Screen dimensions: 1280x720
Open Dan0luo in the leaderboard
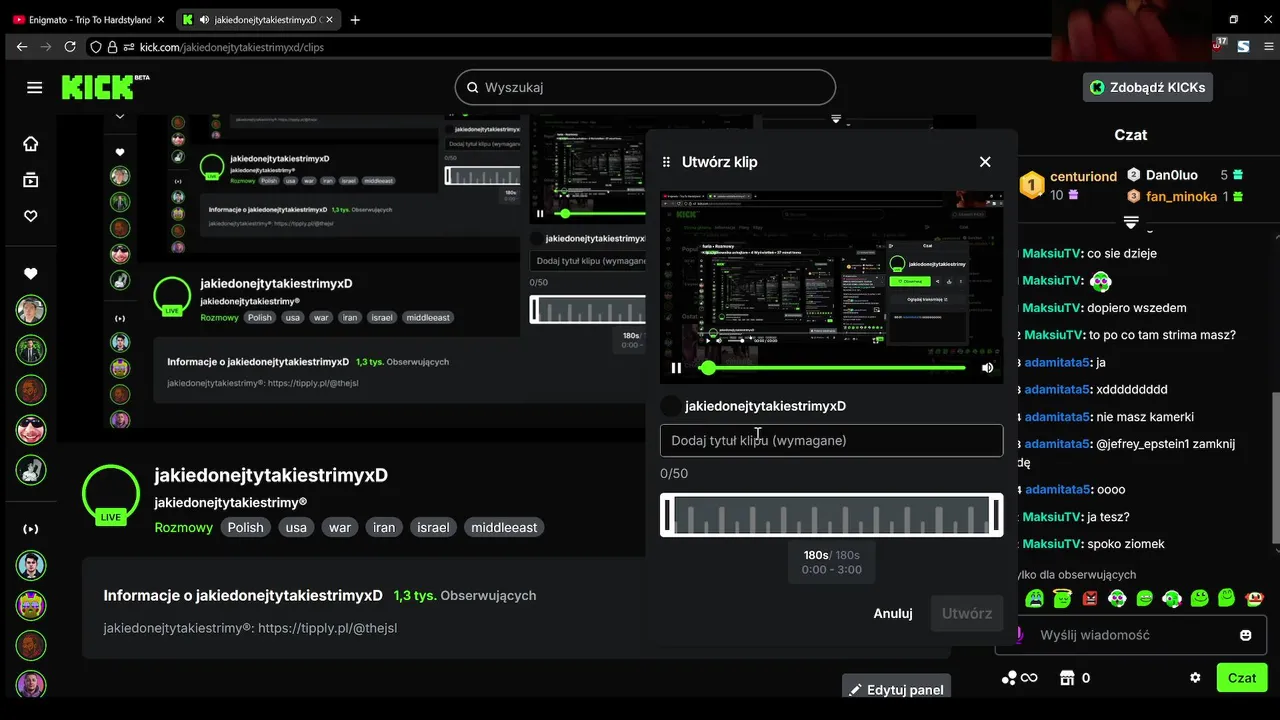tap(1172, 175)
